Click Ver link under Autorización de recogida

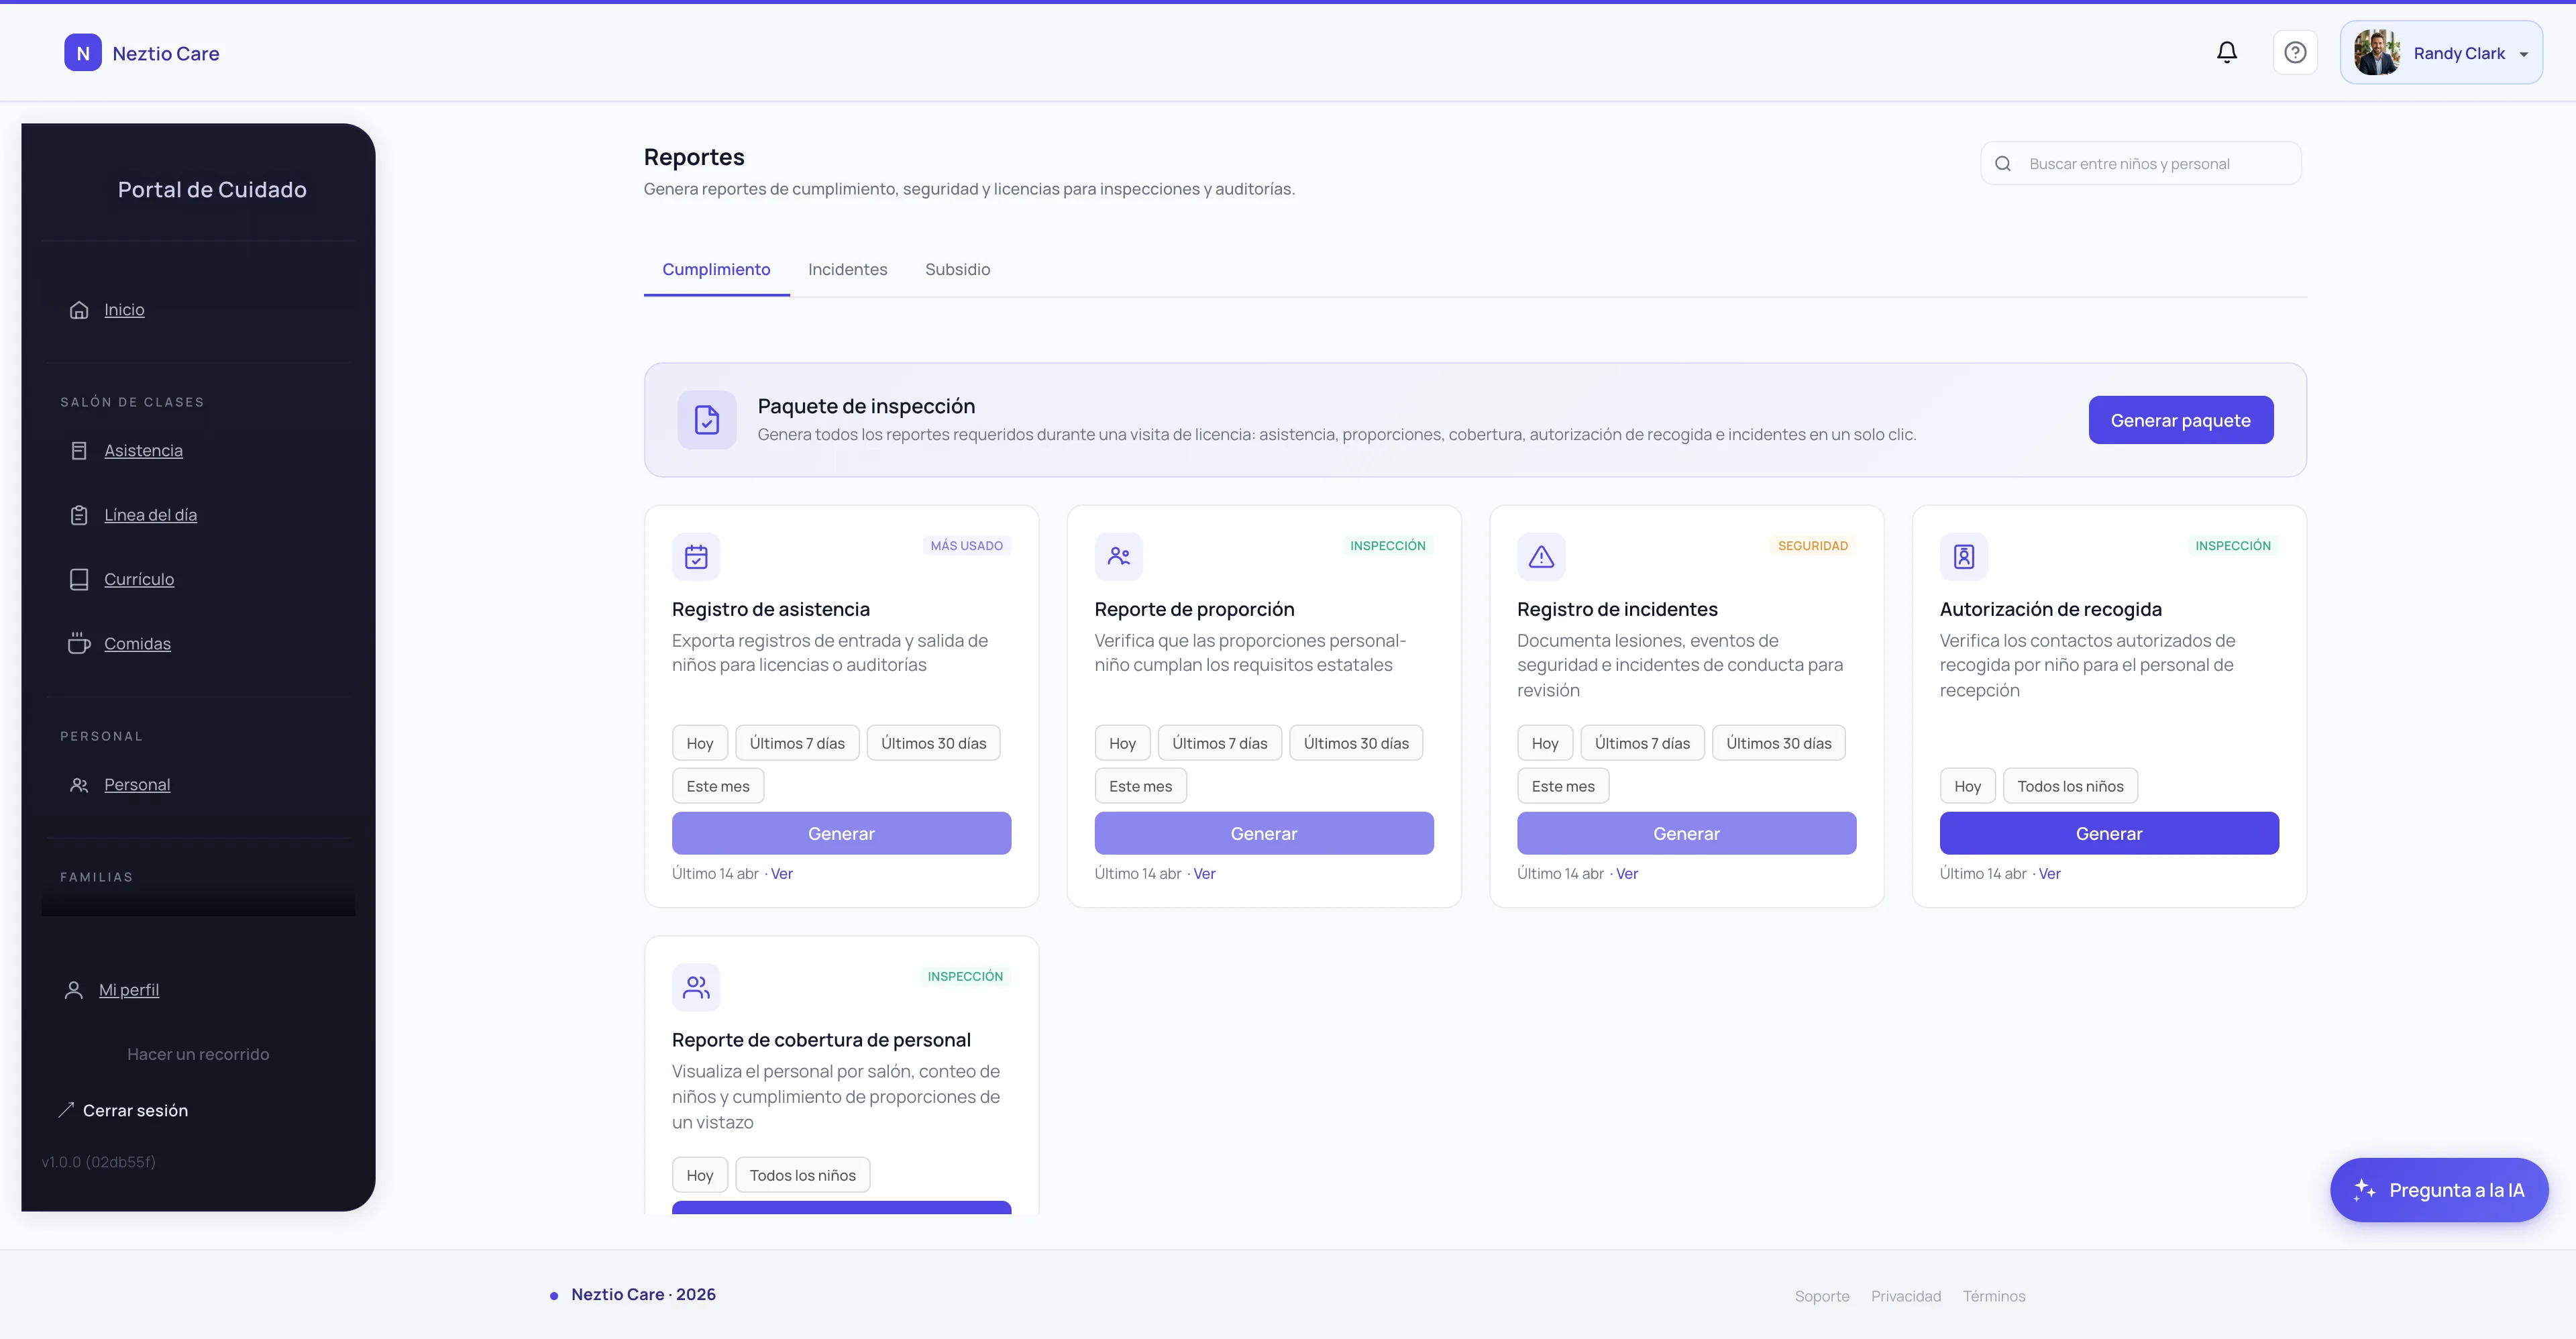2049,874
